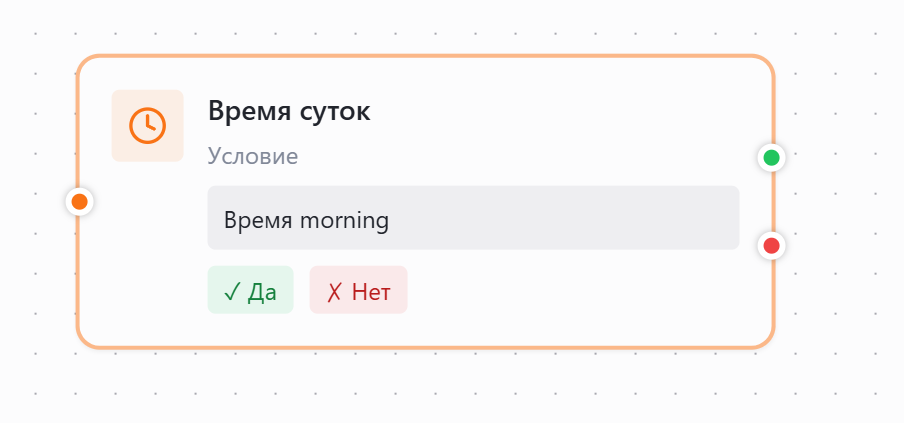Click the light orange tile behind the clock
This screenshot has height=423, width=904.
click(123, 101)
